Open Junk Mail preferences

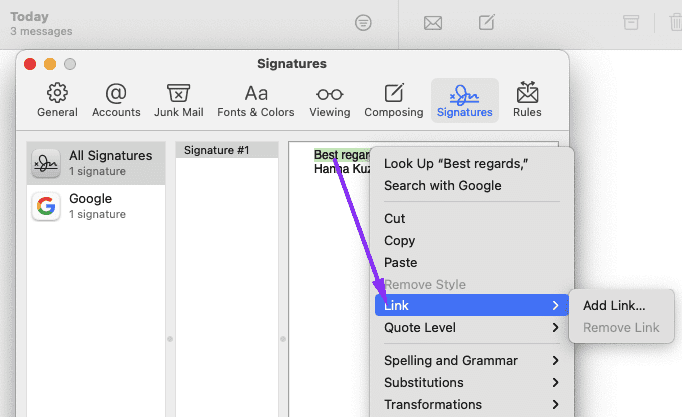pyautogui.click(x=179, y=100)
